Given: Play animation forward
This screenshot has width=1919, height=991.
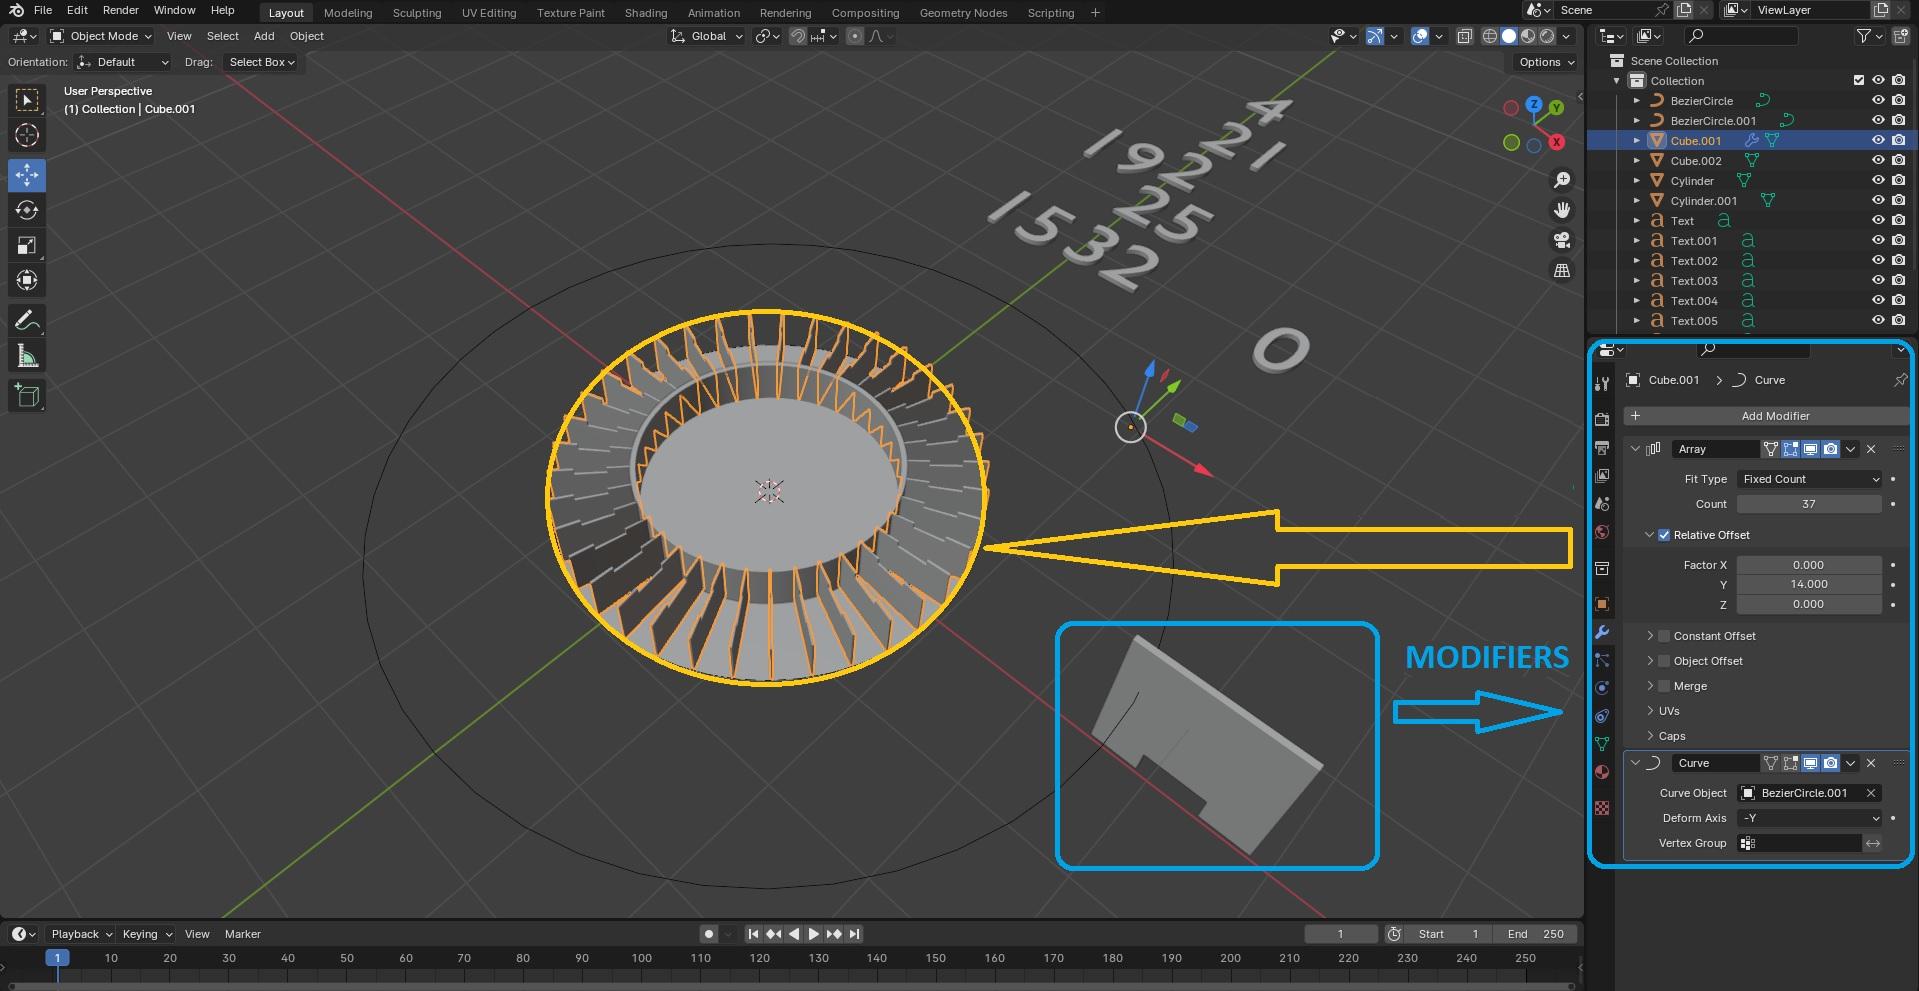Looking at the screenshot, I should 814,934.
